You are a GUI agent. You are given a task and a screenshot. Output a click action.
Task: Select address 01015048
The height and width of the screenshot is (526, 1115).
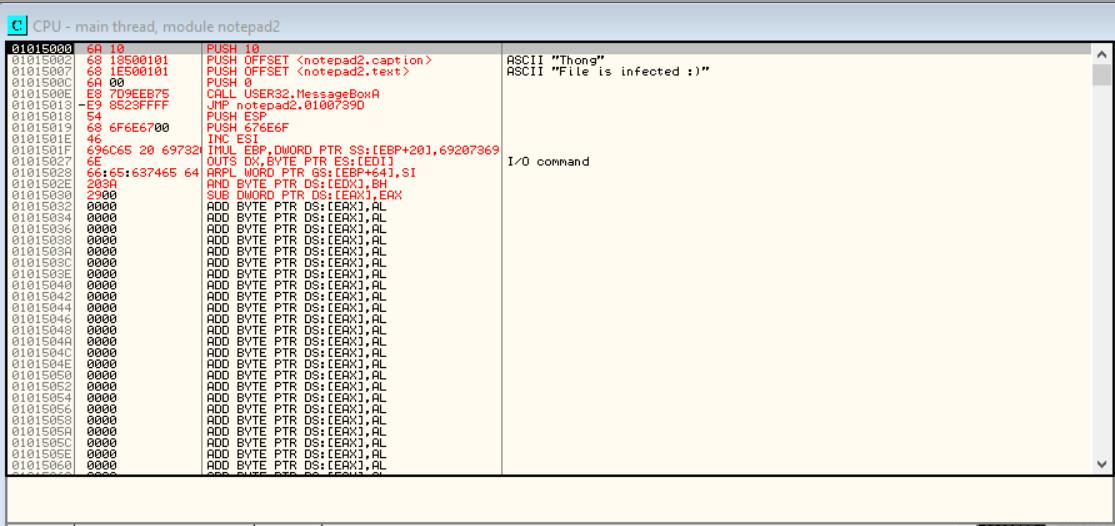[x=41, y=331]
